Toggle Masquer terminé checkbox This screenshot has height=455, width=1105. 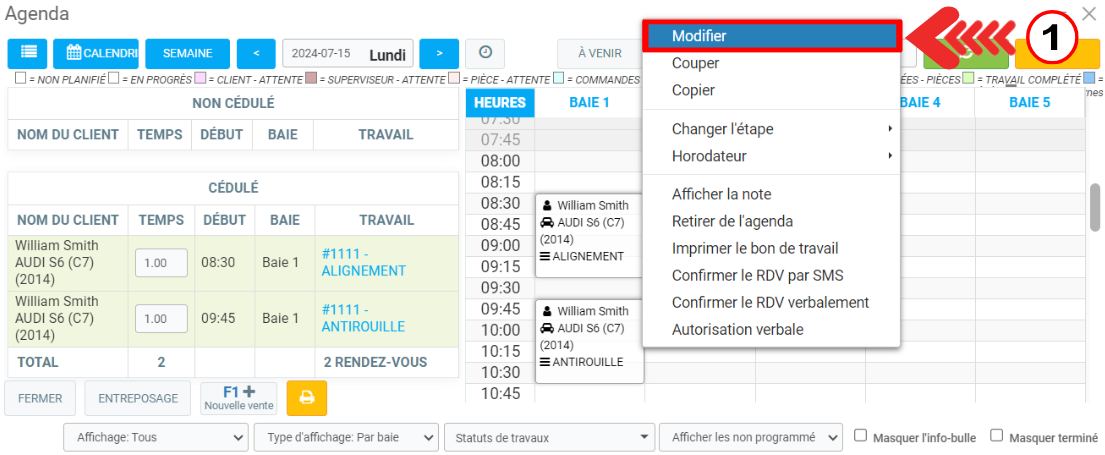click(997, 436)
